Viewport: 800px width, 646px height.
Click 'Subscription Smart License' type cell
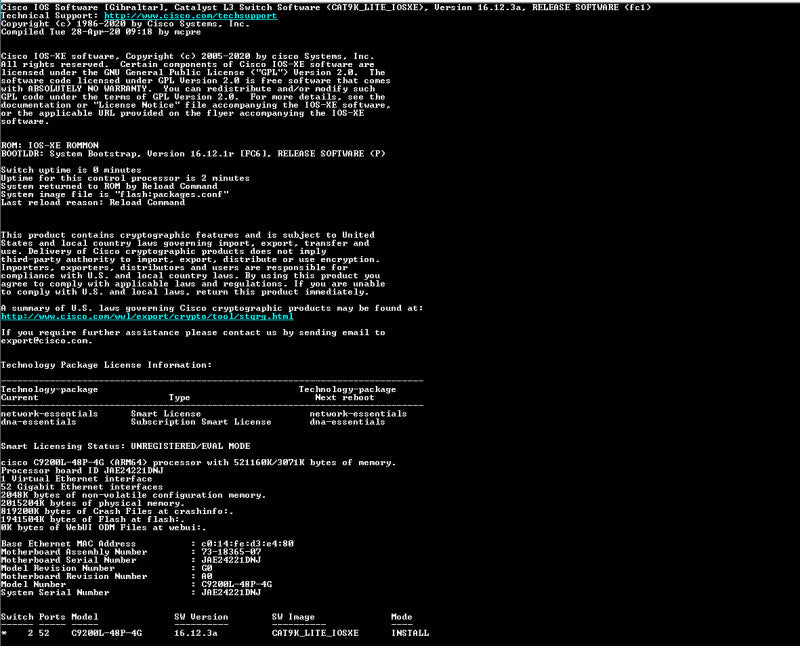[x=201, y=422]
